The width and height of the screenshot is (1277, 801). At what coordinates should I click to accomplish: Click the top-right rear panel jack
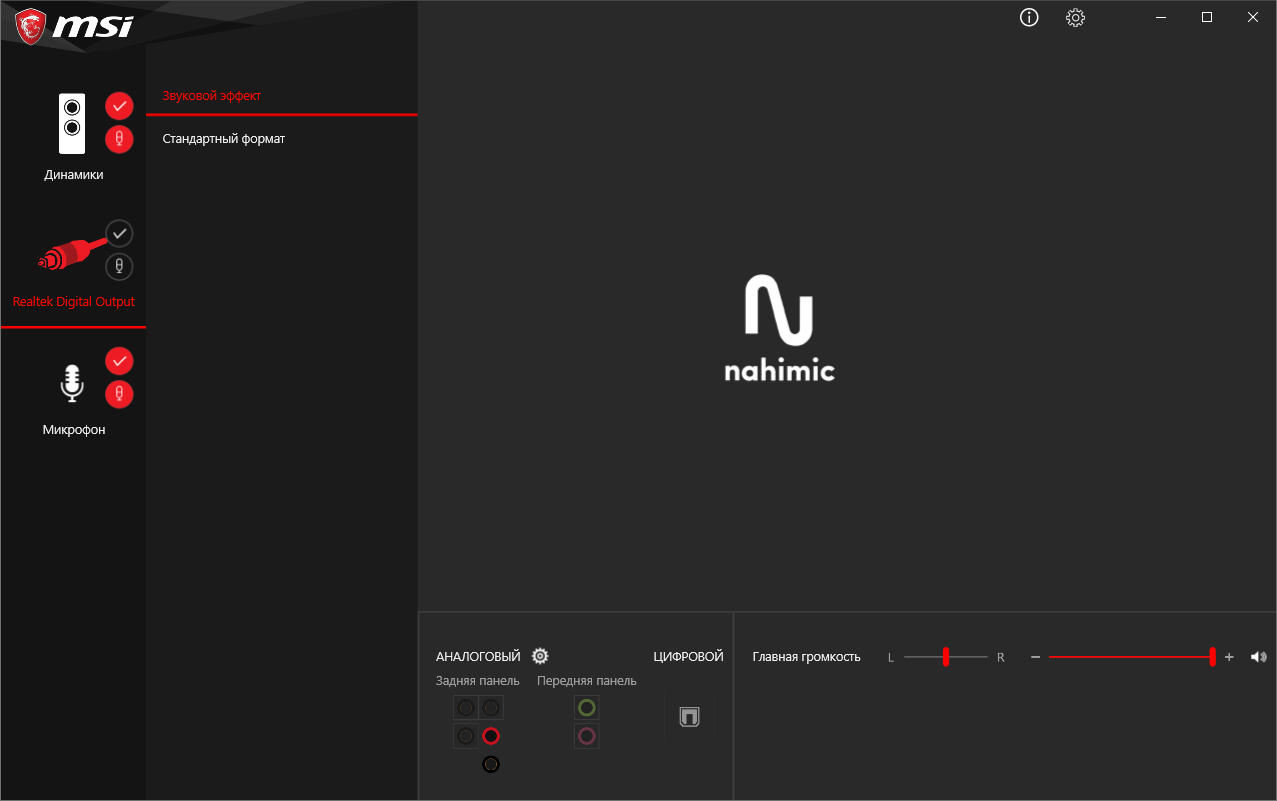[490, 708]
